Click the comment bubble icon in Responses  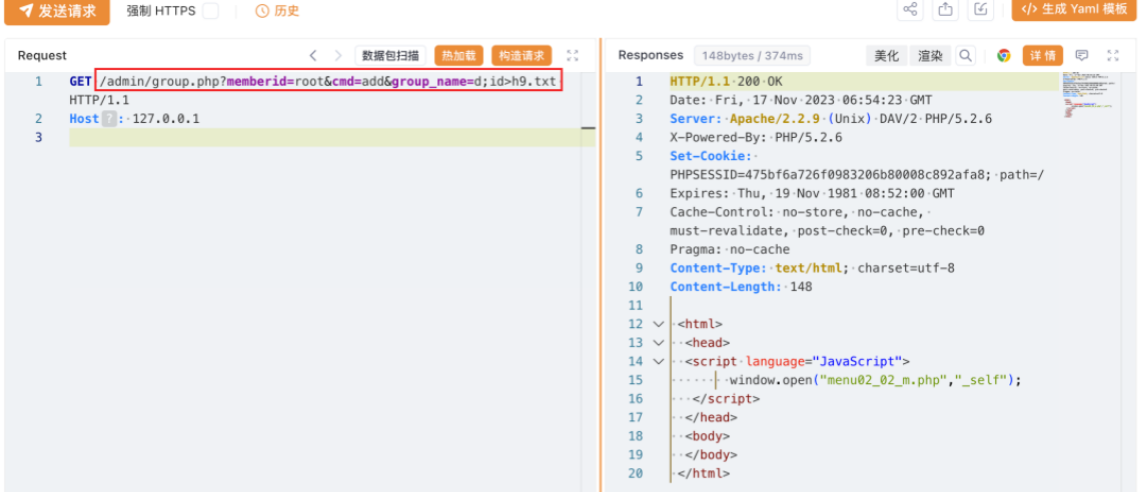pyautogui.click(x=1082, y=56)
